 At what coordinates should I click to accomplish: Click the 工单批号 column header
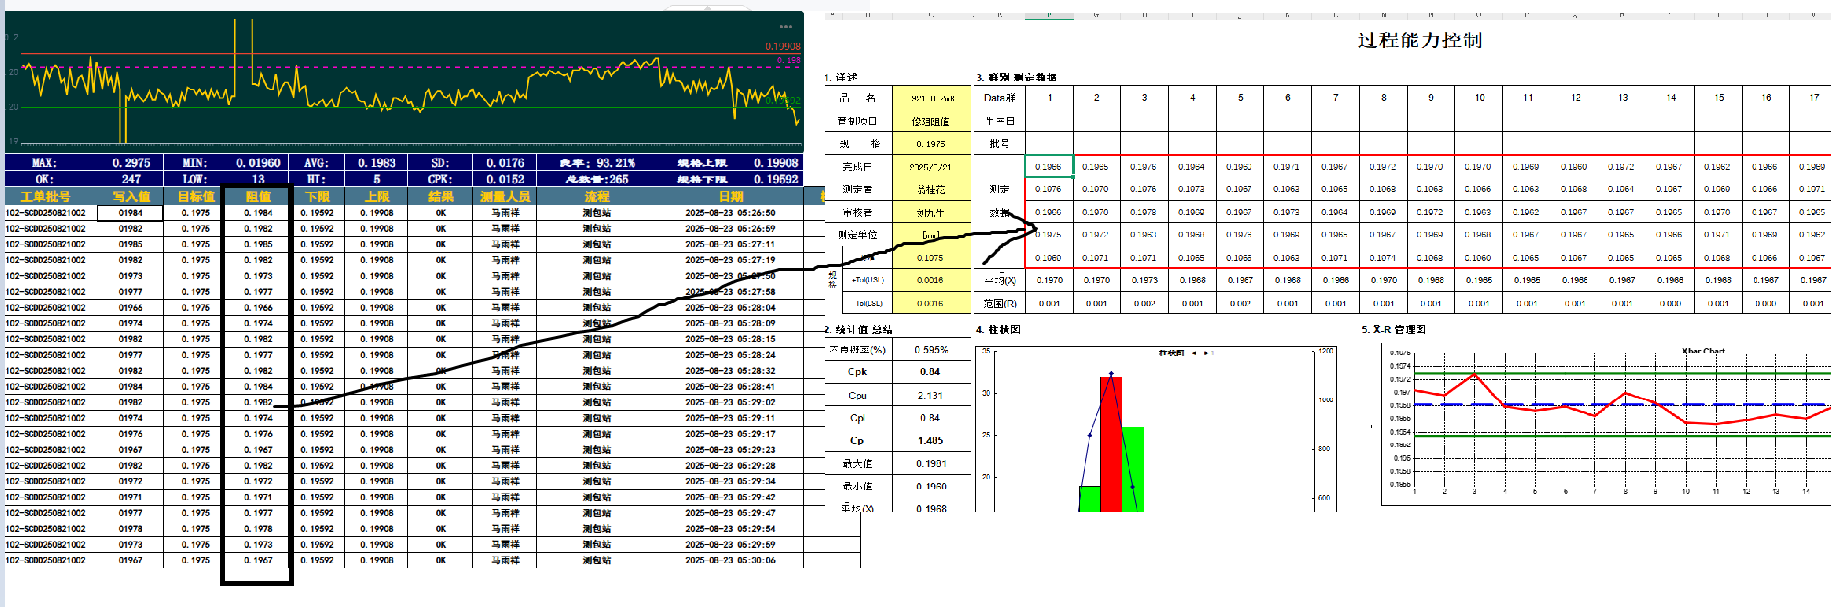pyautogui.click(x=45, y=197)
